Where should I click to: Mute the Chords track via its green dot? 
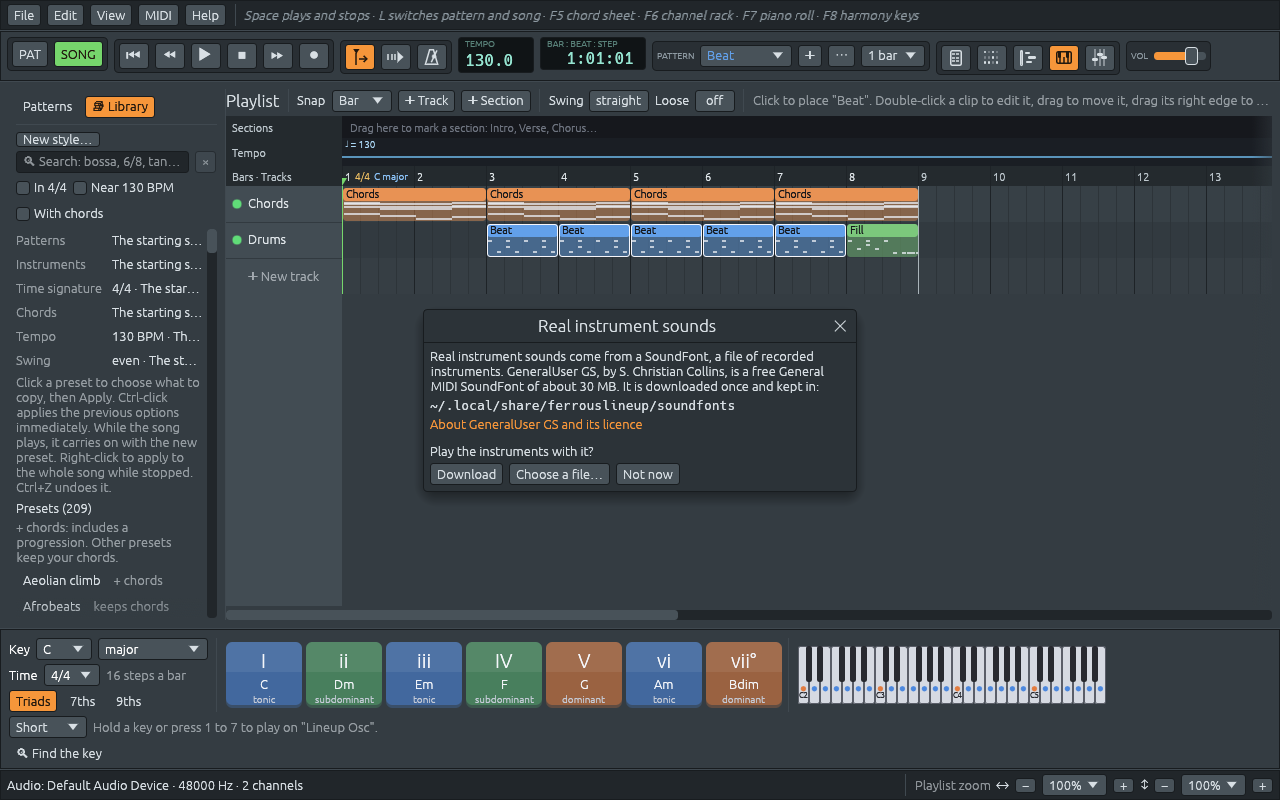237,204
